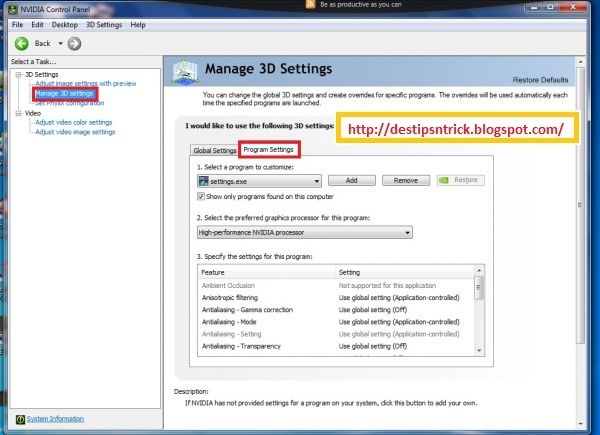Click the green Back arrow icon
600x435 pixels.
click(22, 44)
